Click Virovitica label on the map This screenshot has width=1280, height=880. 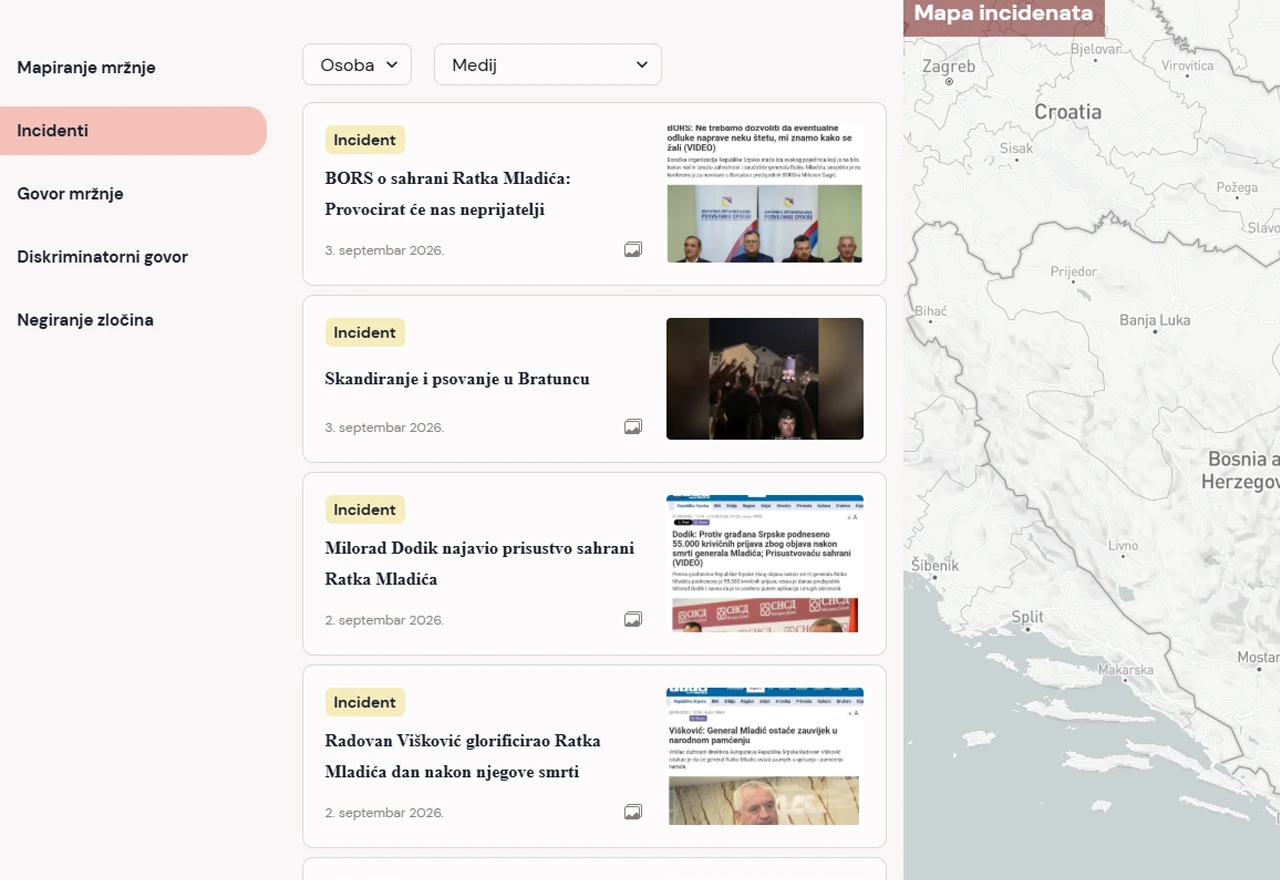tap(1188, 65)
